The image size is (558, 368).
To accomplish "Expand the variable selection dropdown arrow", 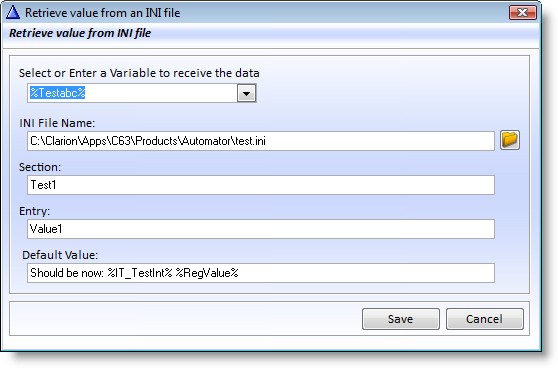I will [x=246, y=93].
